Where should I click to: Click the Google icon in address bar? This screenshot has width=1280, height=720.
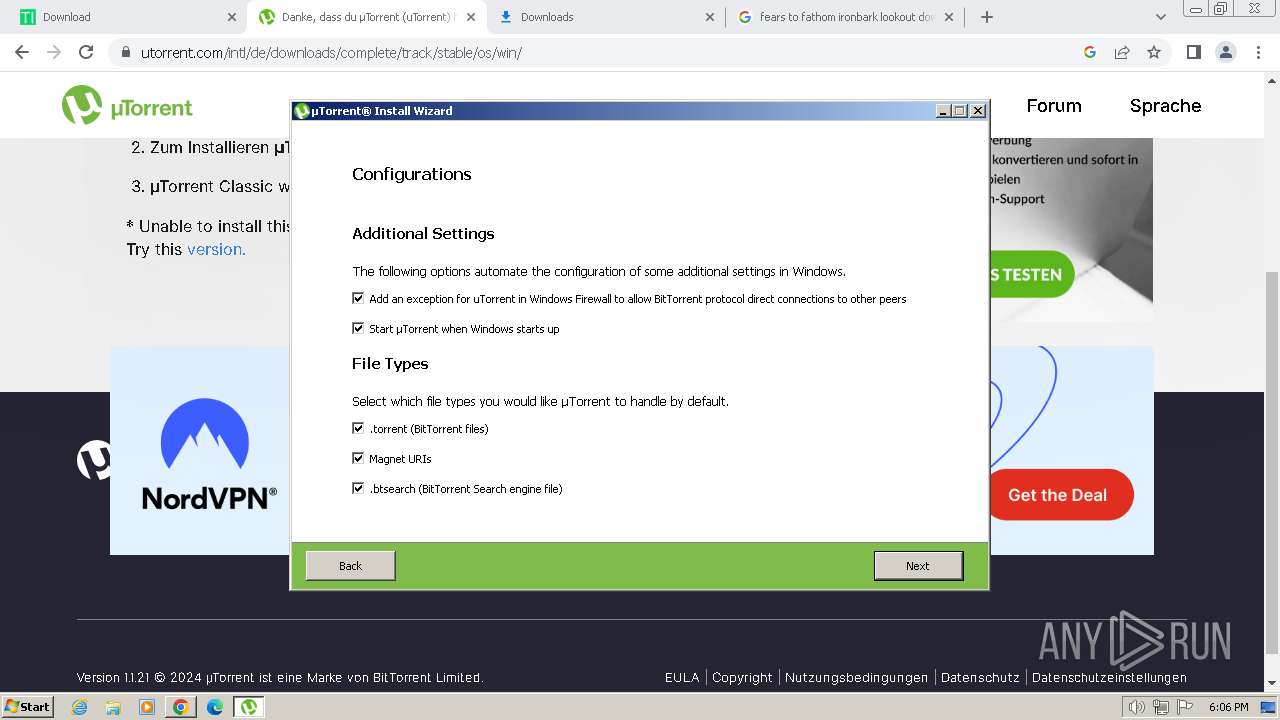[1090, 52]
